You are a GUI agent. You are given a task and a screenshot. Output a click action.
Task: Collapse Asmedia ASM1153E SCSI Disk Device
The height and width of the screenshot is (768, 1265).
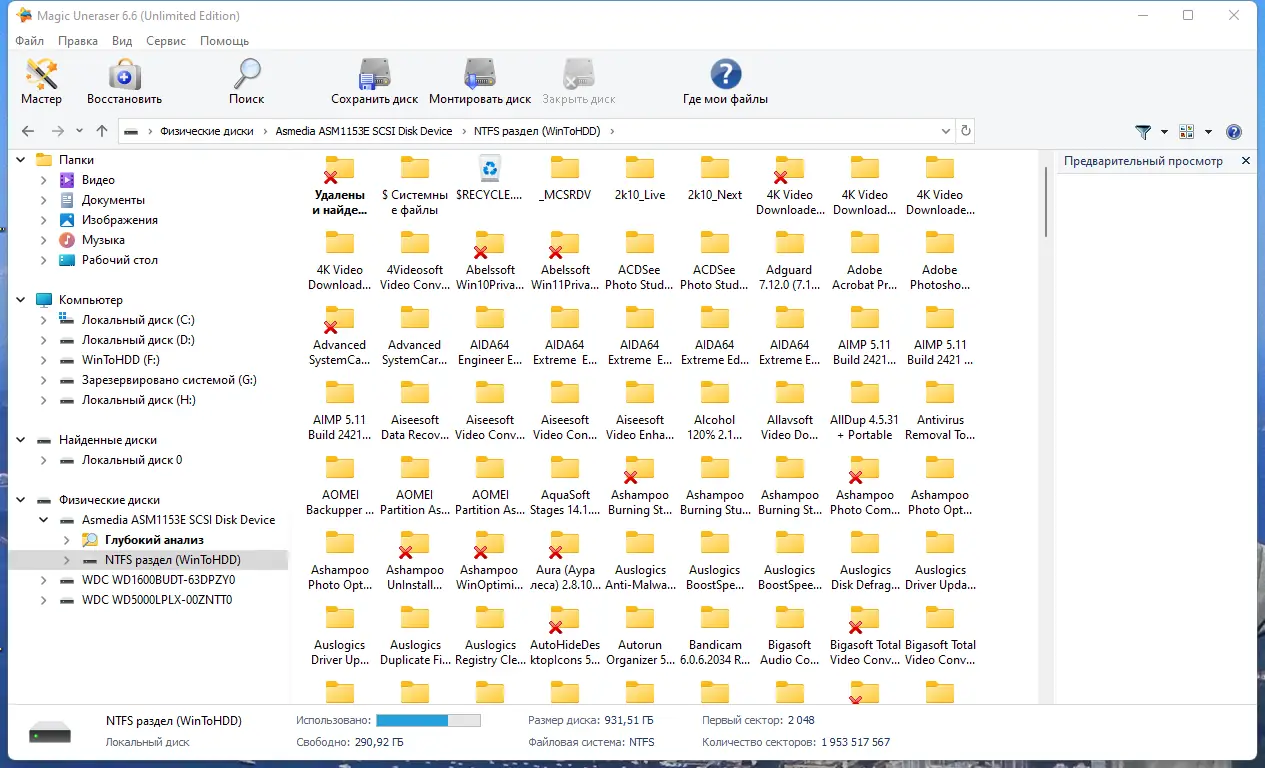(43, 520)
